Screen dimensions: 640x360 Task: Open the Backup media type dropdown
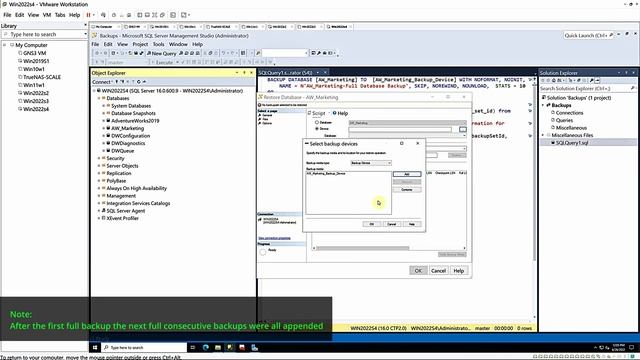tap(371, 163)
